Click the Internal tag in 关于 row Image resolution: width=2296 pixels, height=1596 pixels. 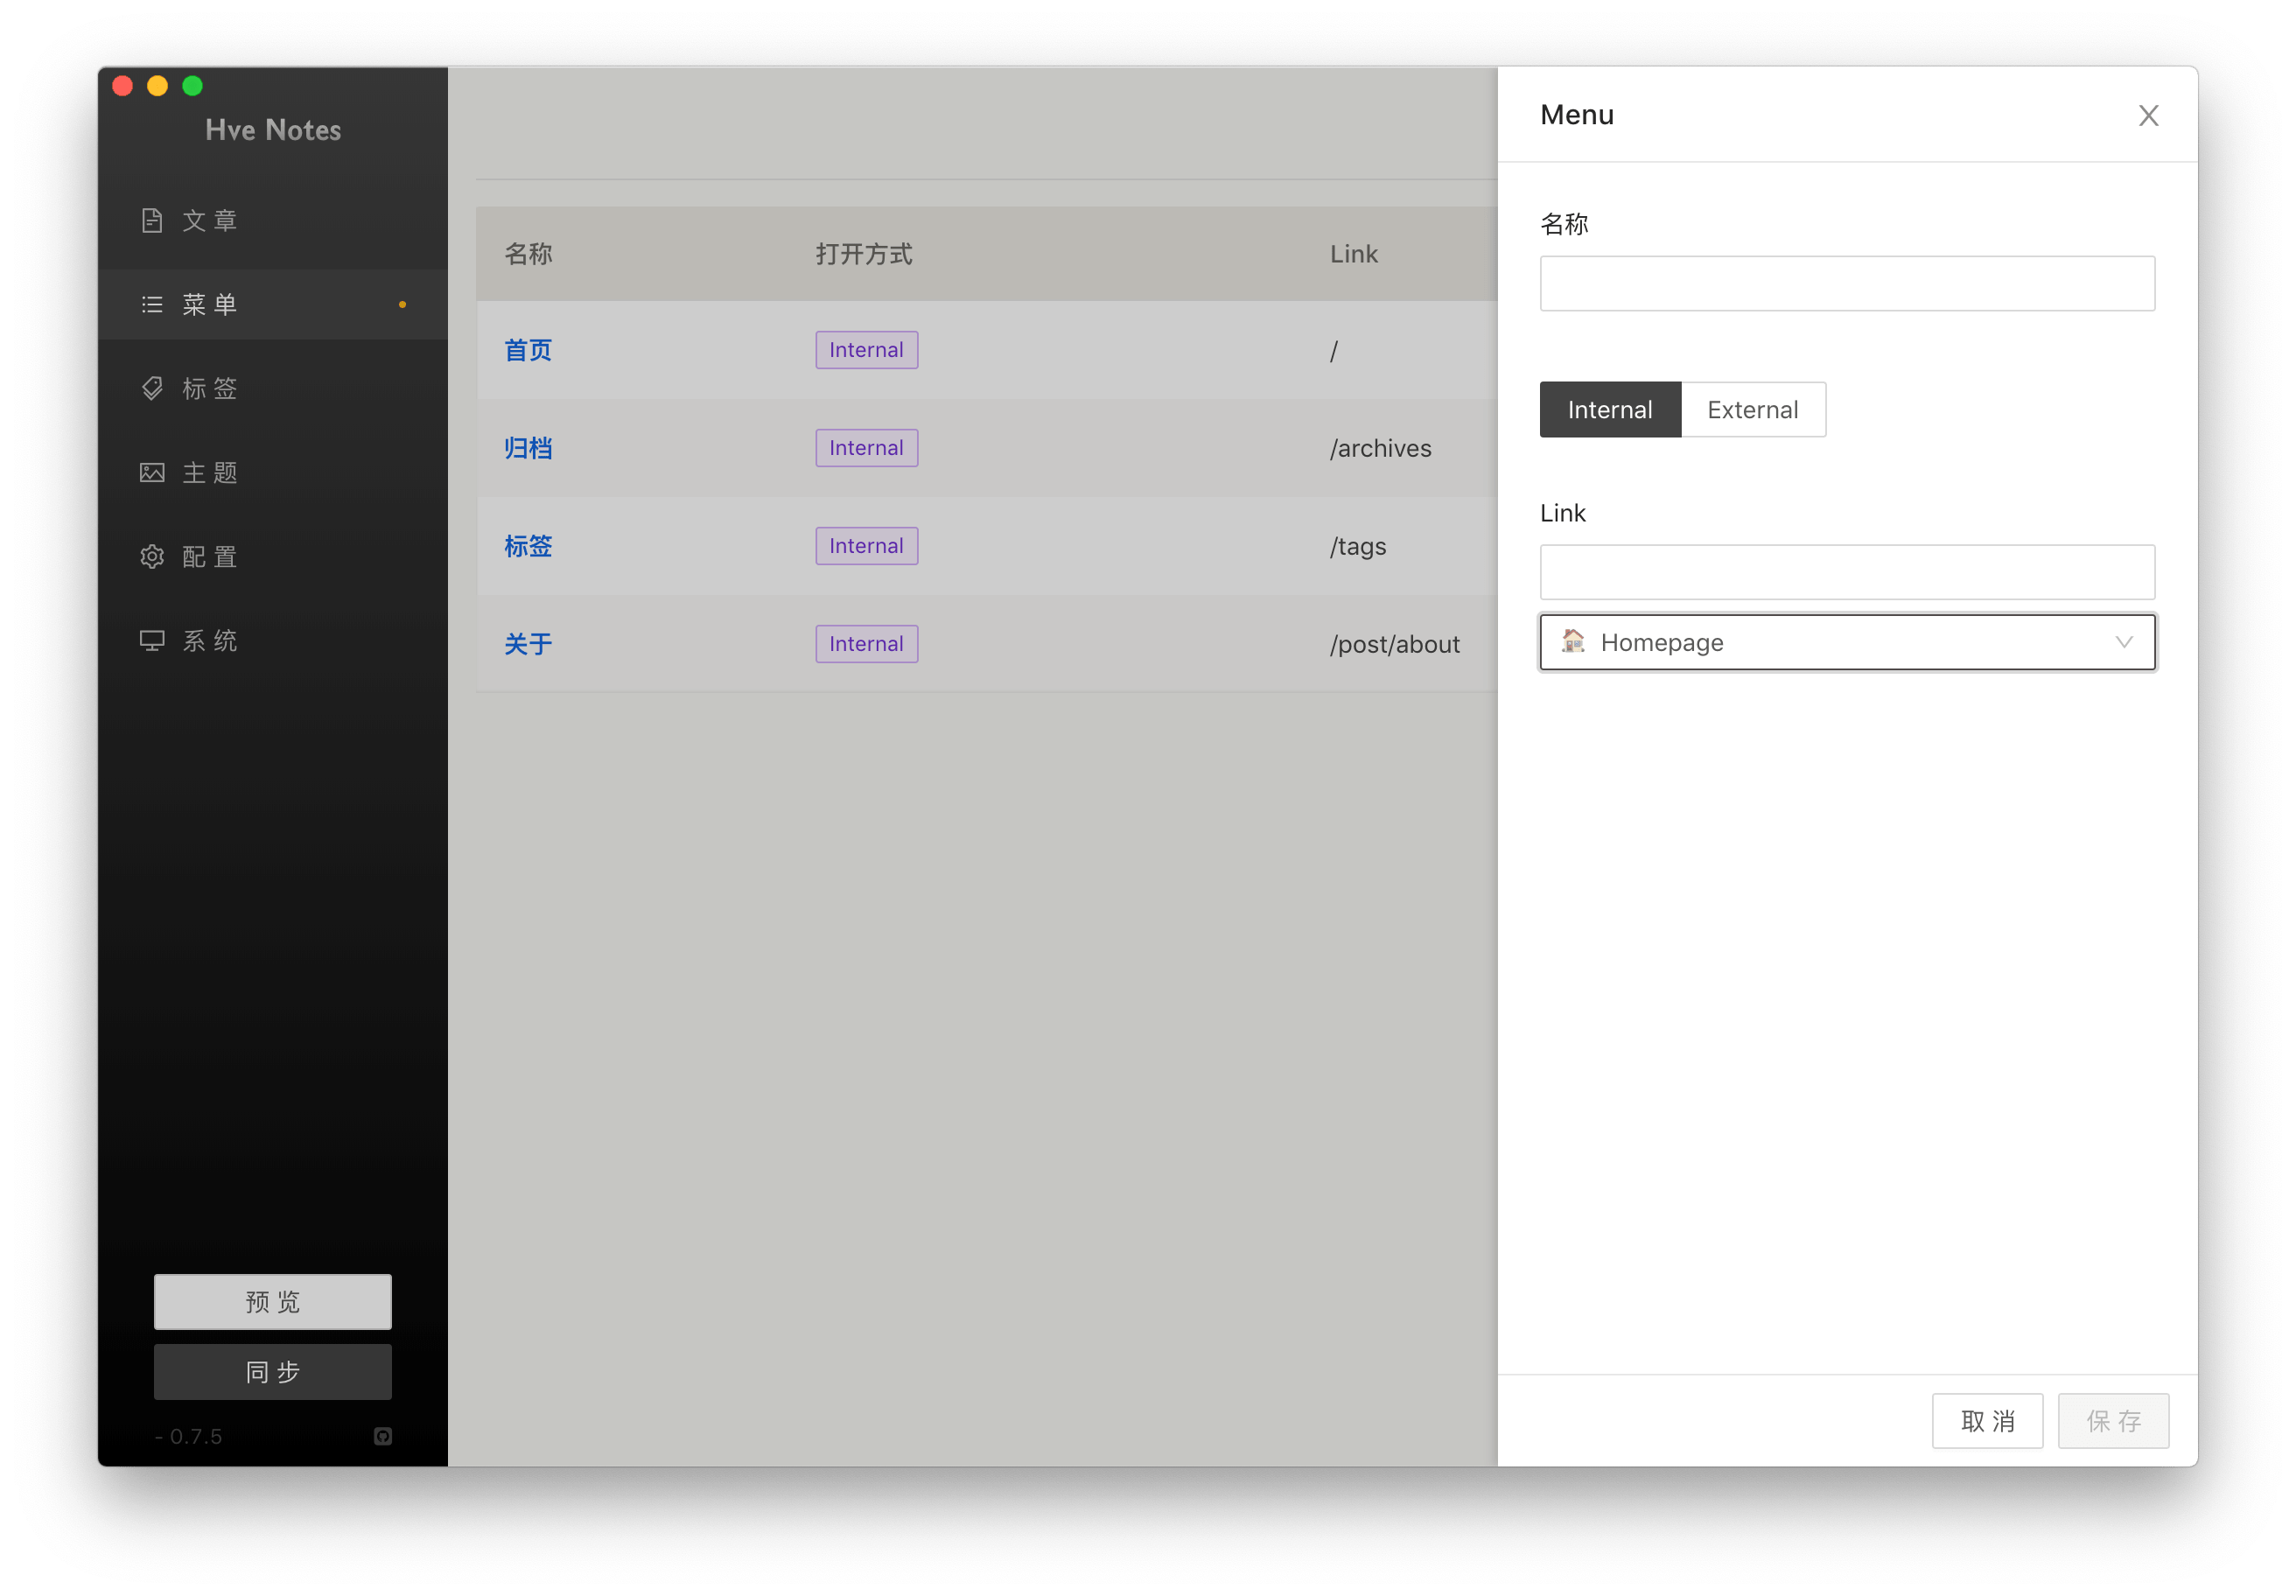pos(866,644)
